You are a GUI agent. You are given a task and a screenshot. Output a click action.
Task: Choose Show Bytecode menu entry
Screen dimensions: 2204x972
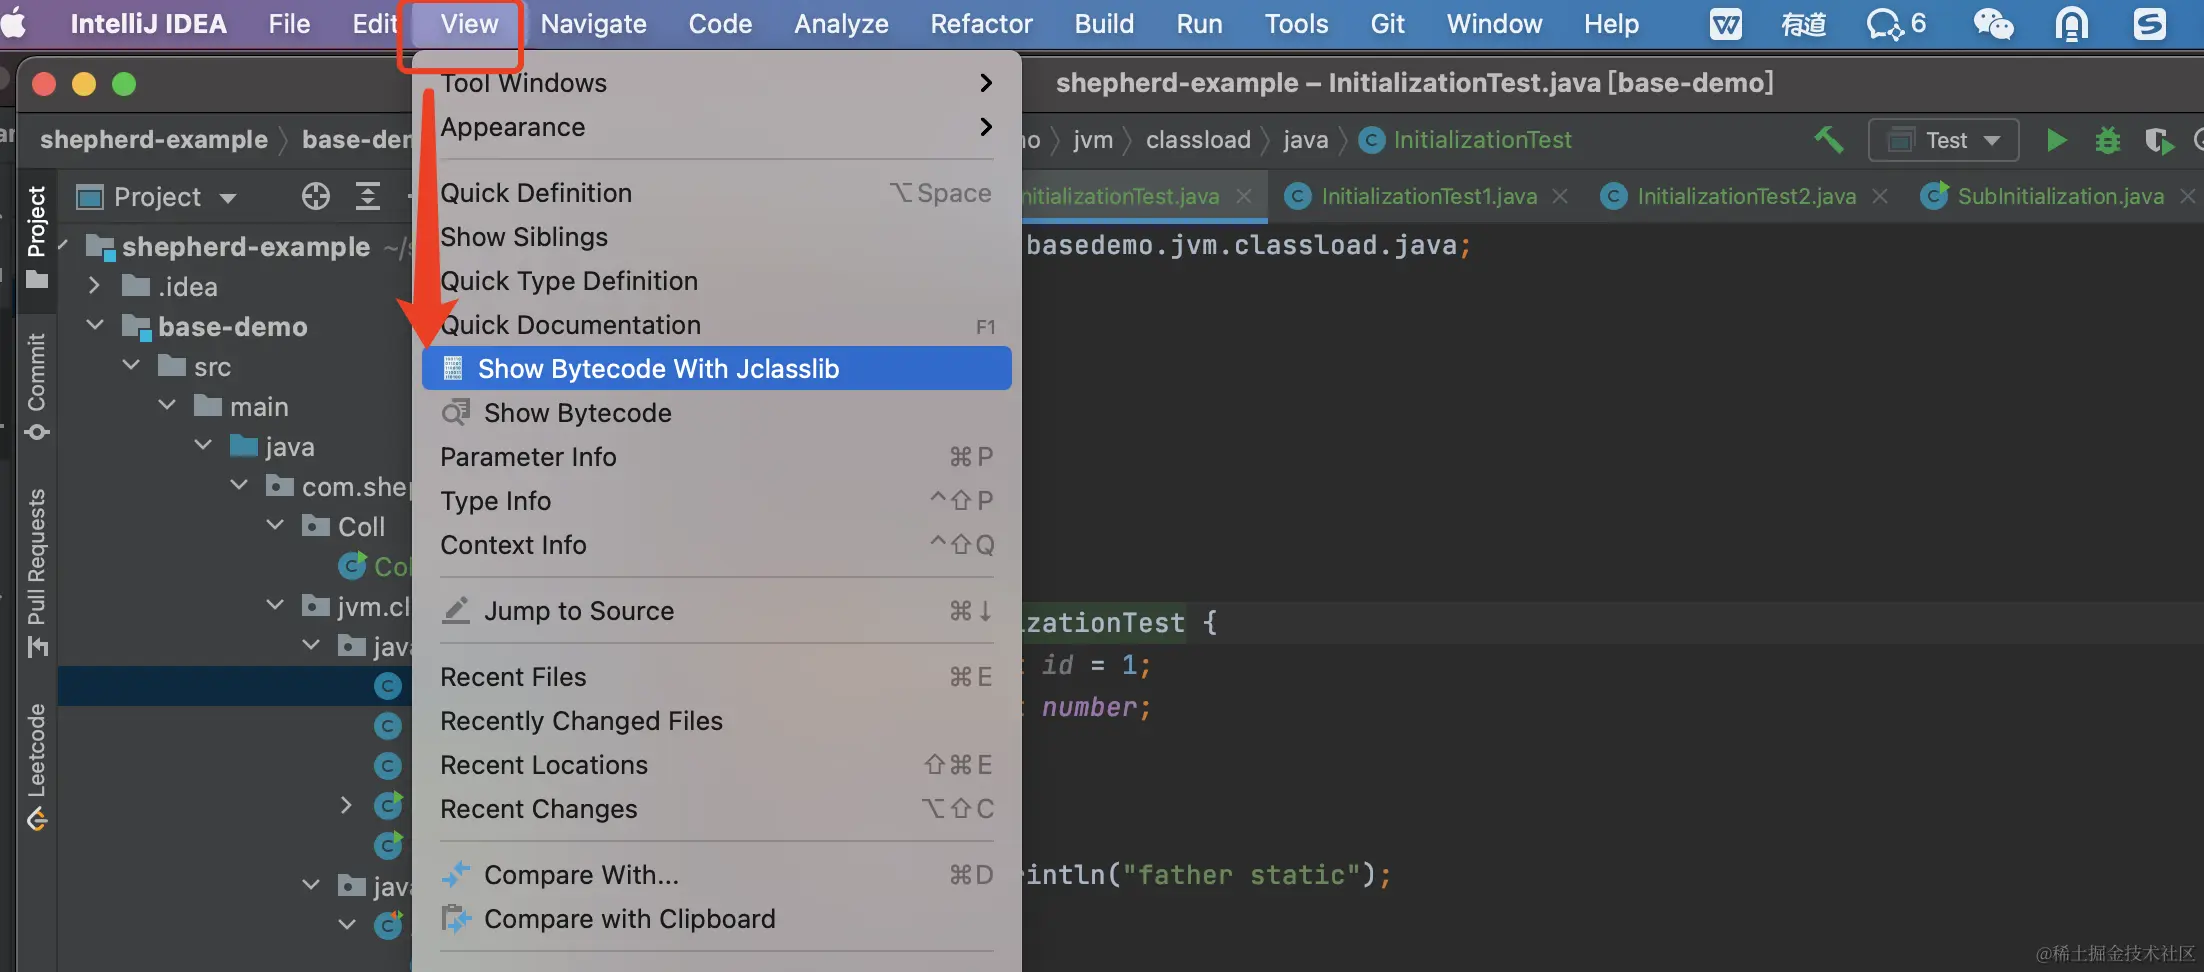click(716, 413)
